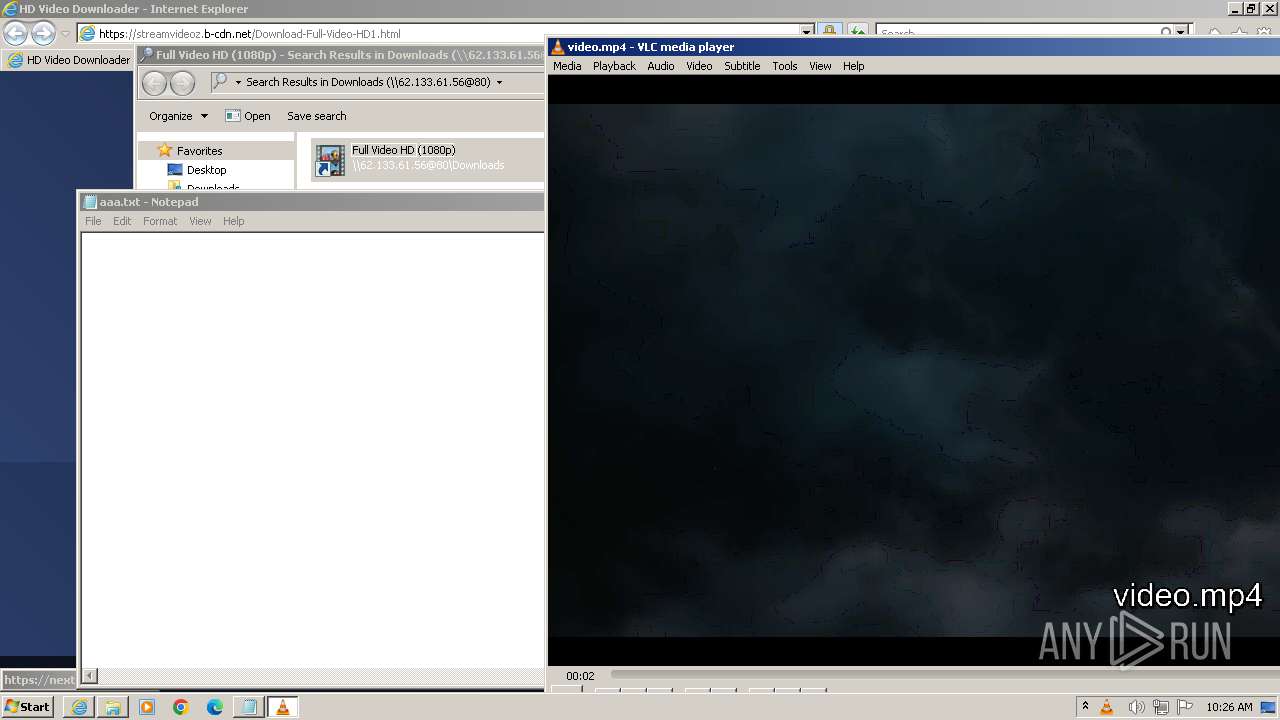Open Windows Explorer from the taskbar
The height and width of the screenshot is (720, 1280).
(x=113, y=707)
